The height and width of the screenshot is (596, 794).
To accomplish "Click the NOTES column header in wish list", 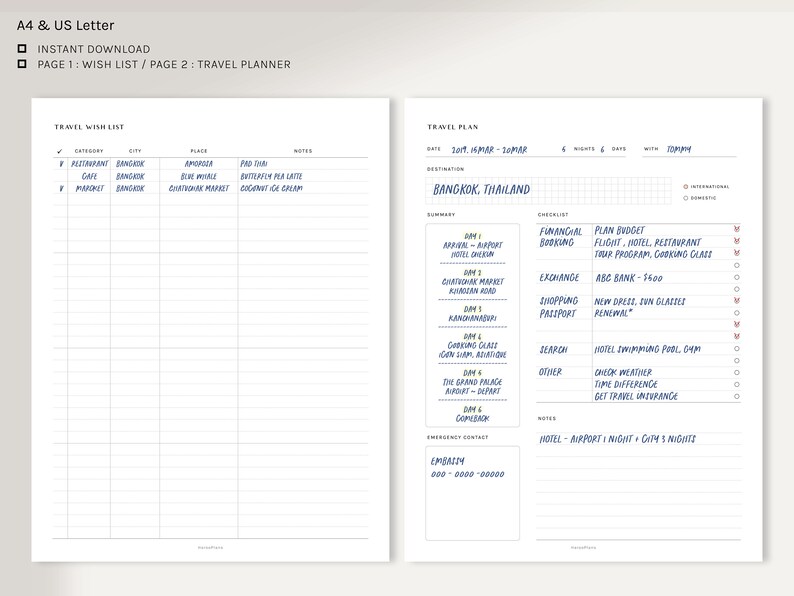I will [303, 151].
